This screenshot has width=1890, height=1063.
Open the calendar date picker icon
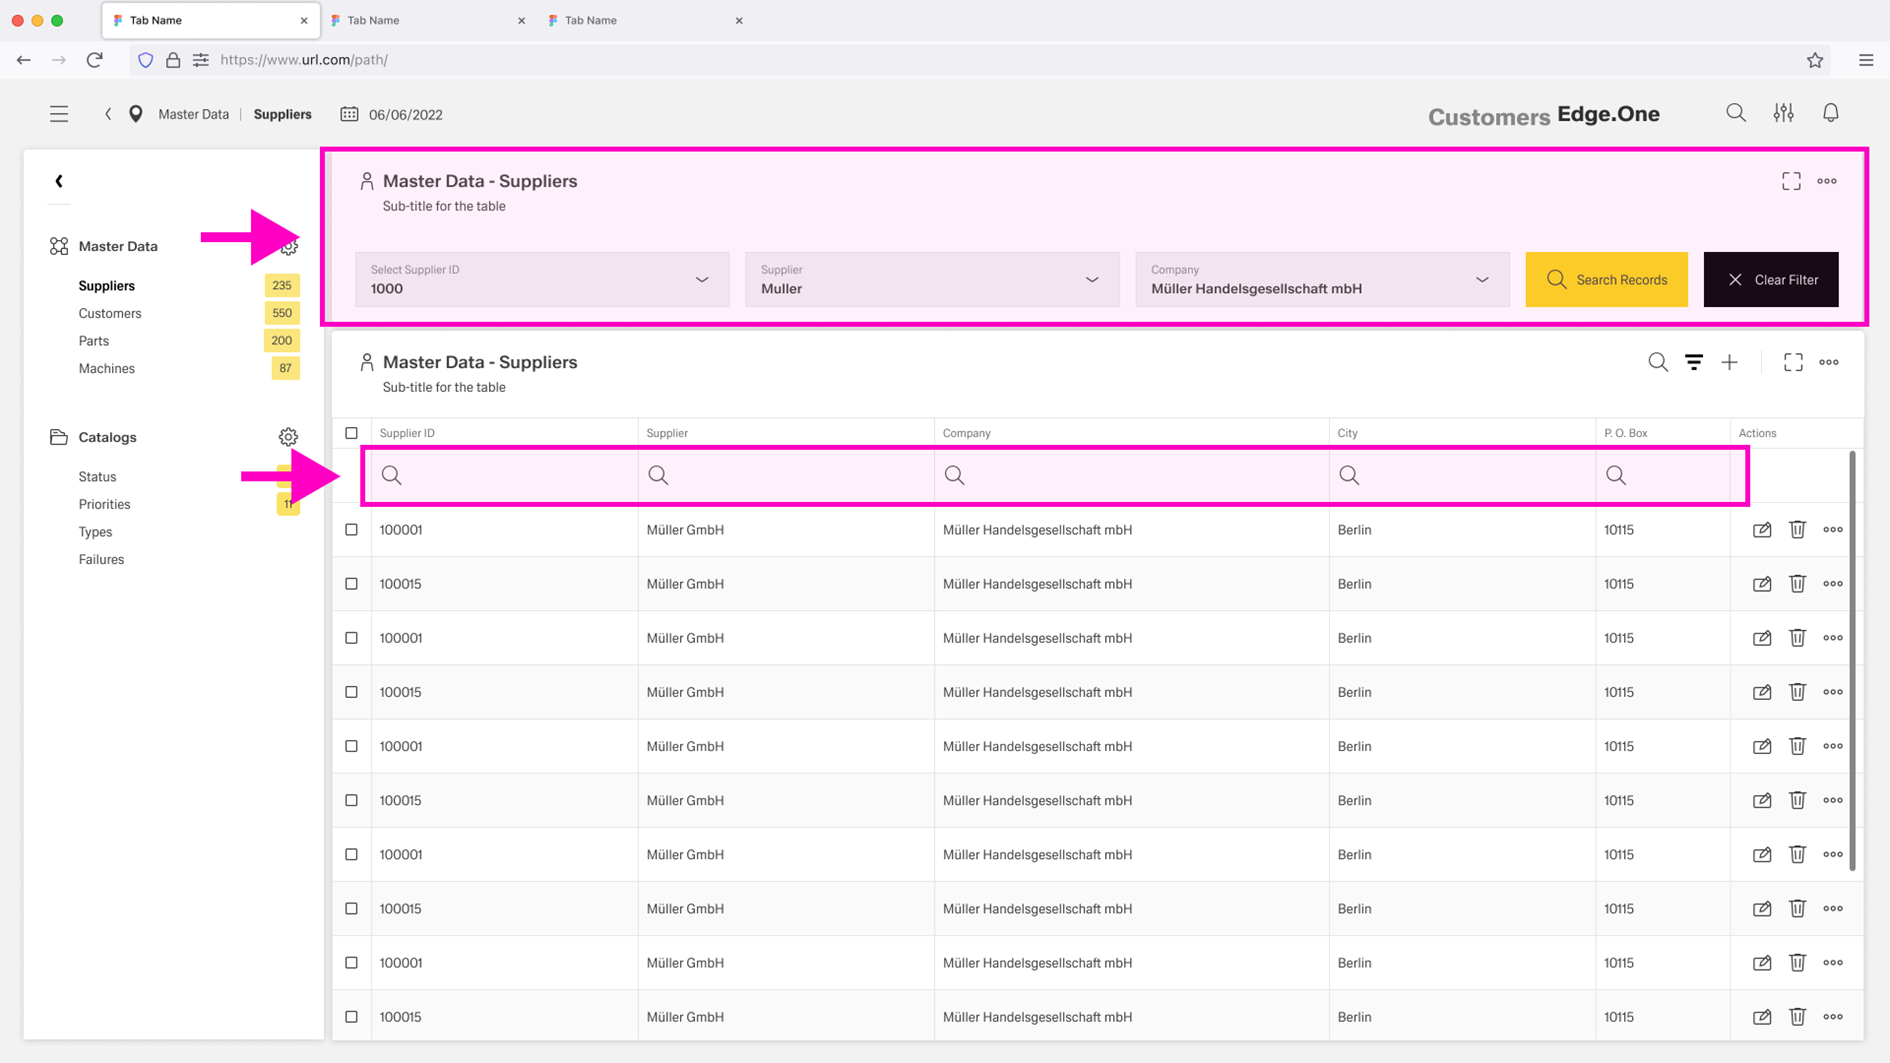(349, 115)
